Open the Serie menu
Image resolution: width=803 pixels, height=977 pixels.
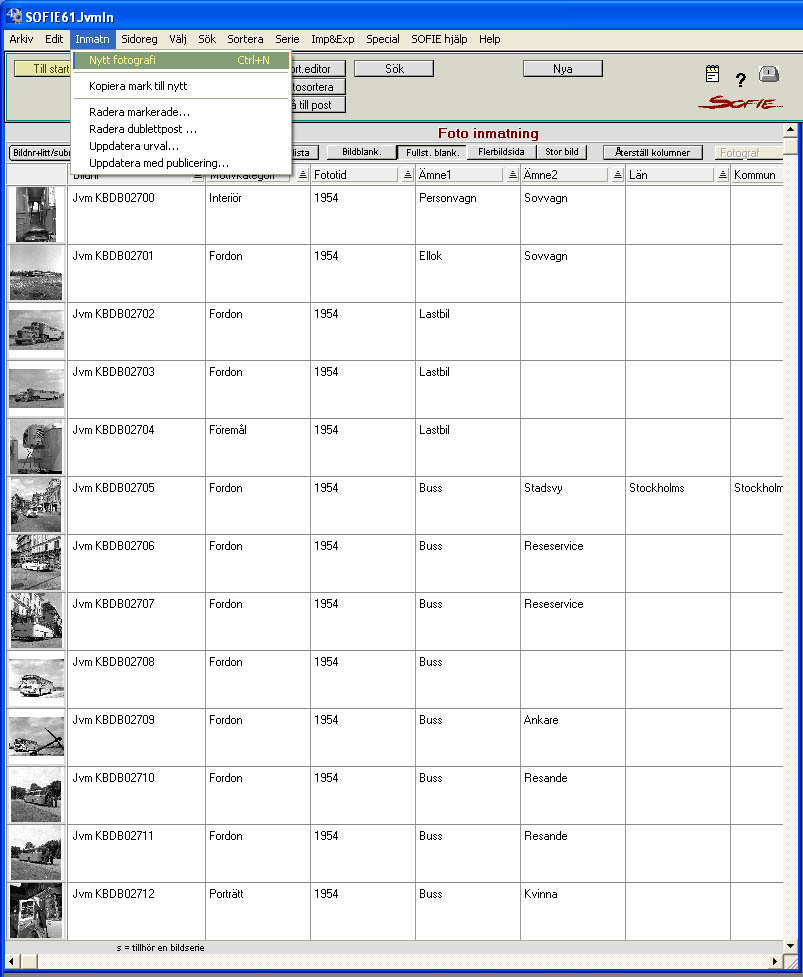(x=287, y=39)
